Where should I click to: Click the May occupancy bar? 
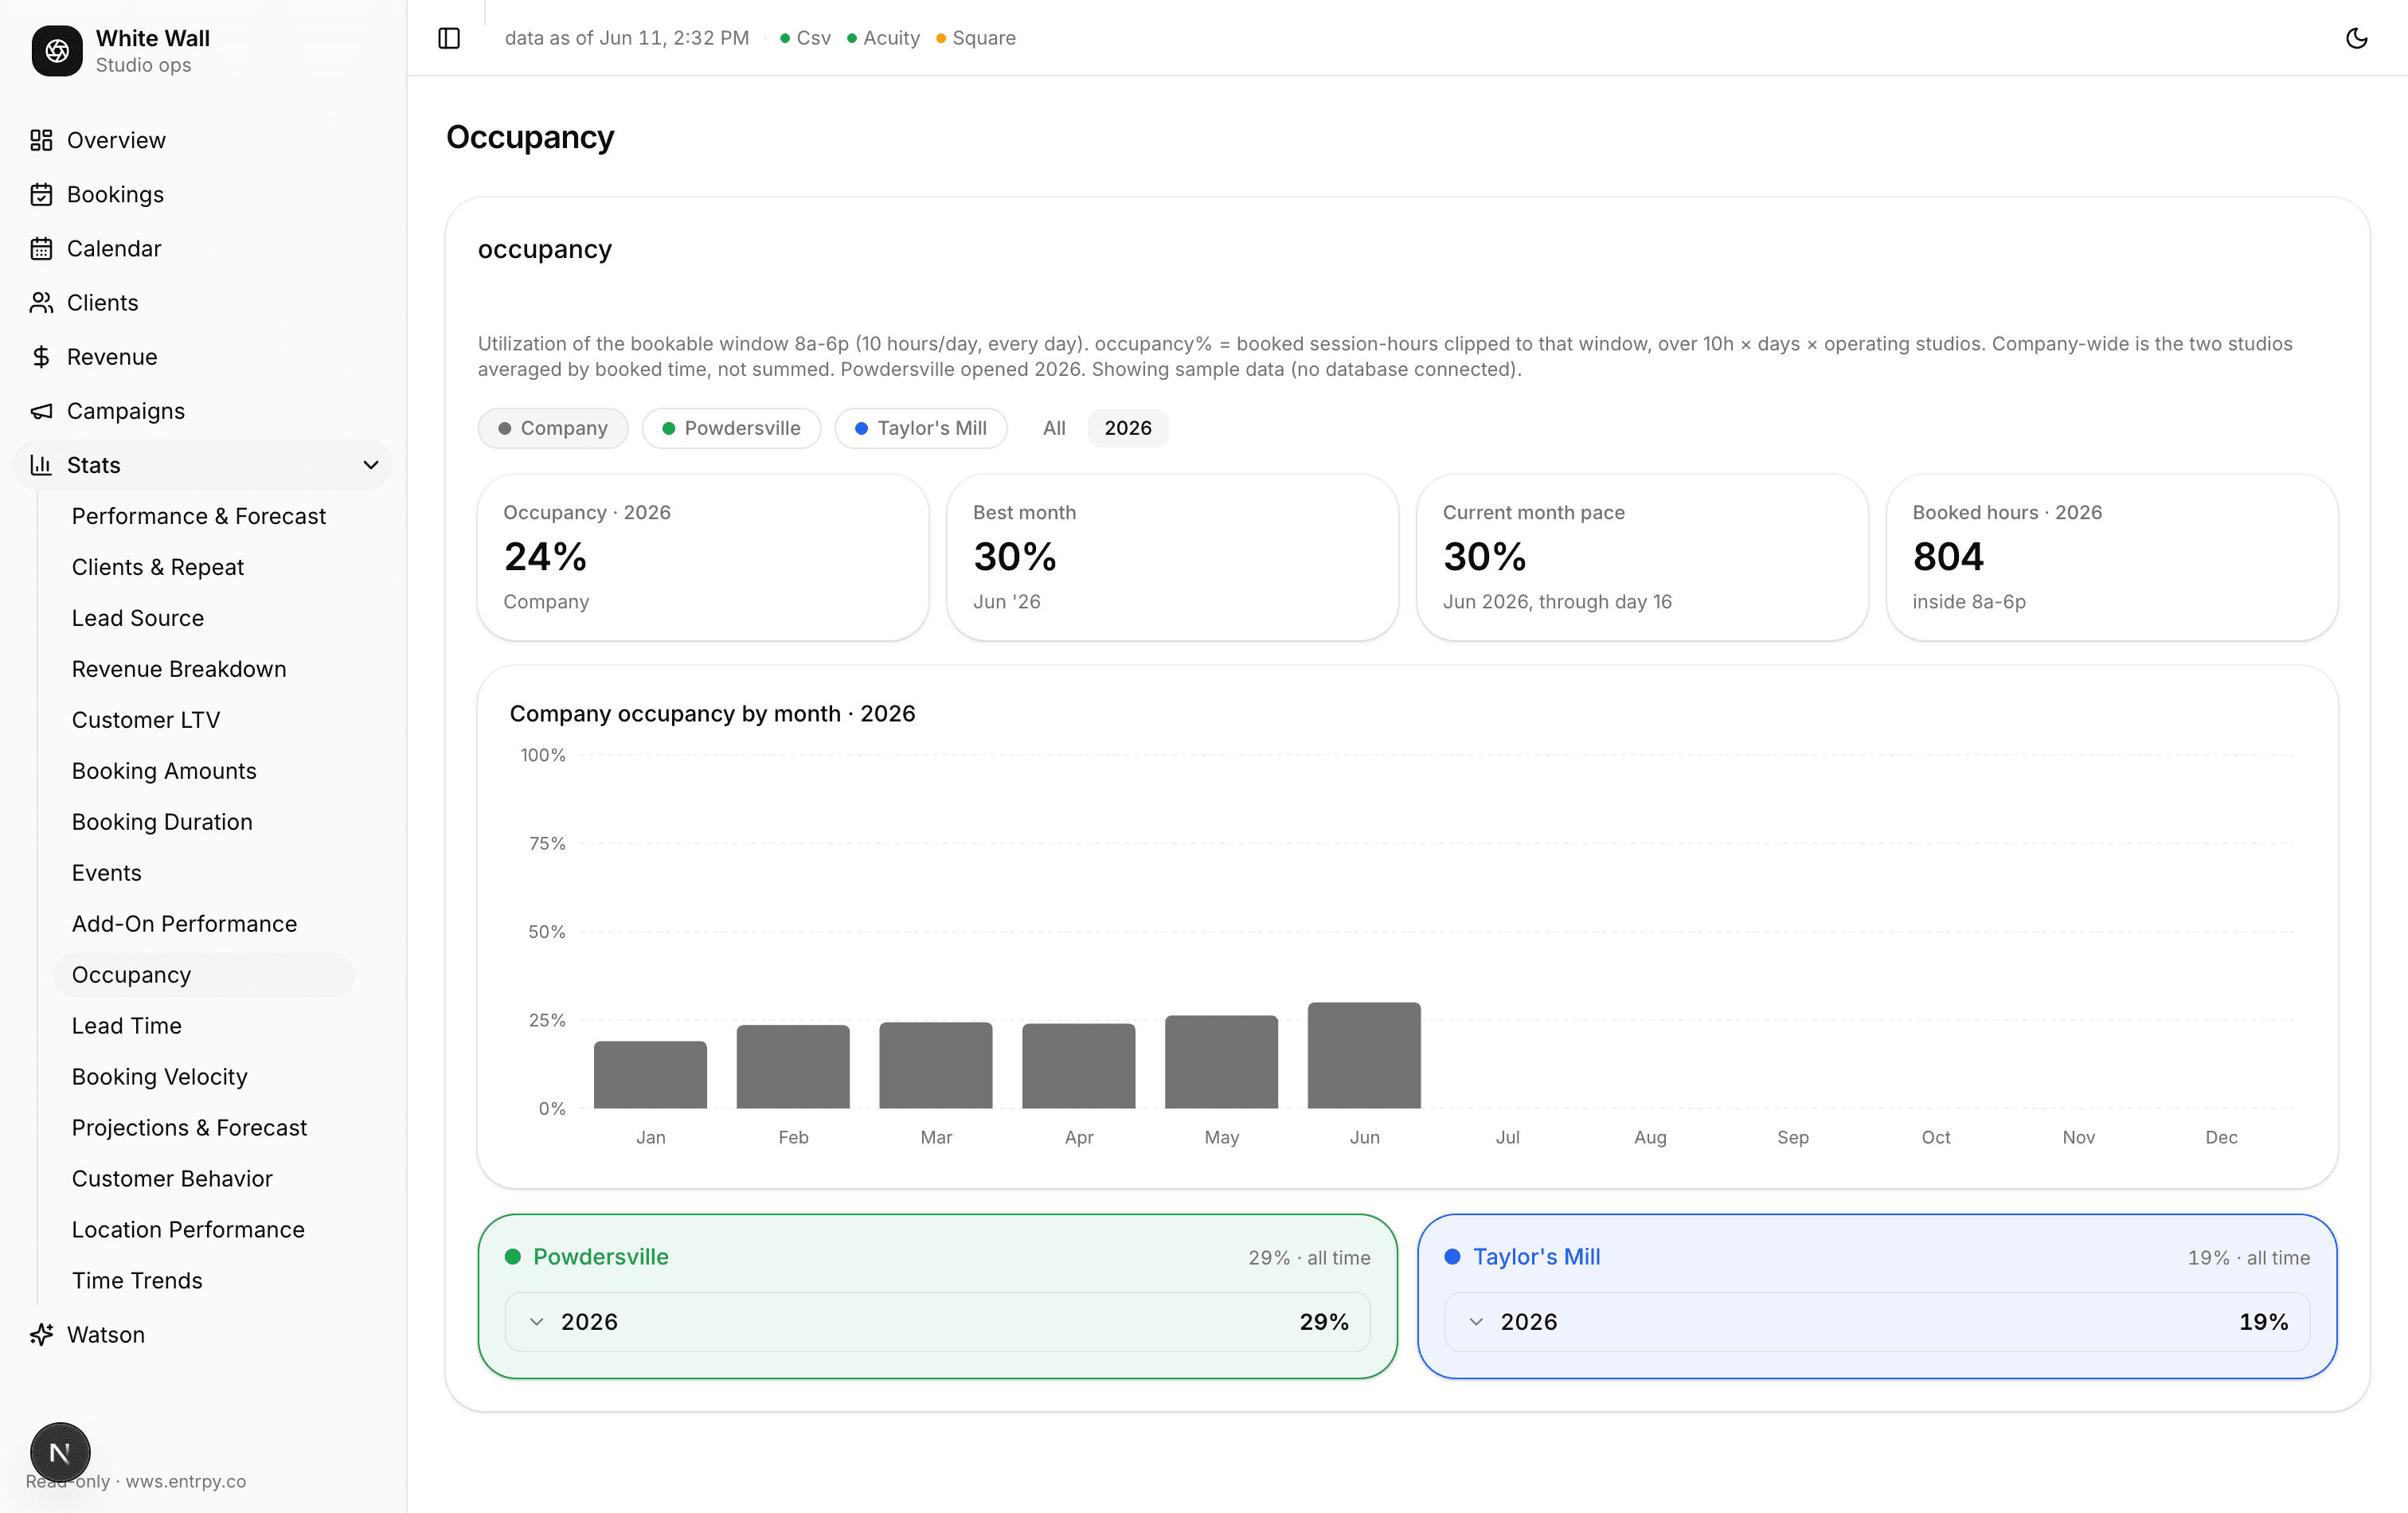pyautogui.click(x=1221, y=1062)
